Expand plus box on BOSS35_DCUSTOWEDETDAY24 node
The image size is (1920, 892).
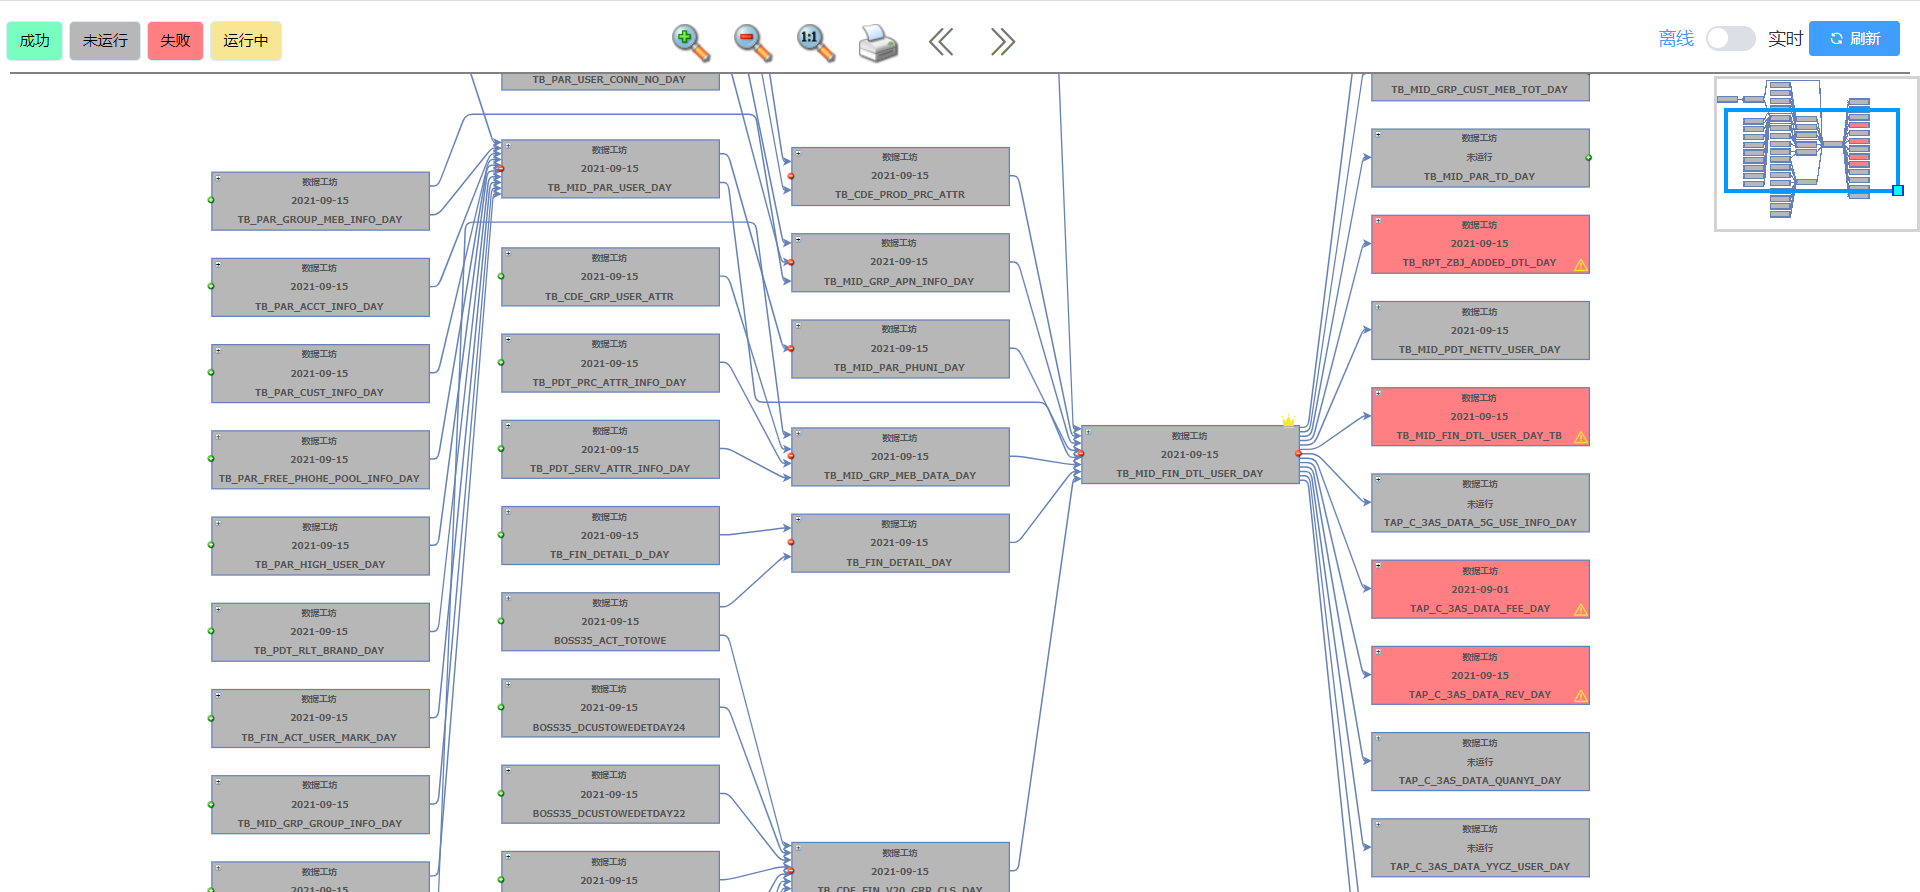(508, 685)
